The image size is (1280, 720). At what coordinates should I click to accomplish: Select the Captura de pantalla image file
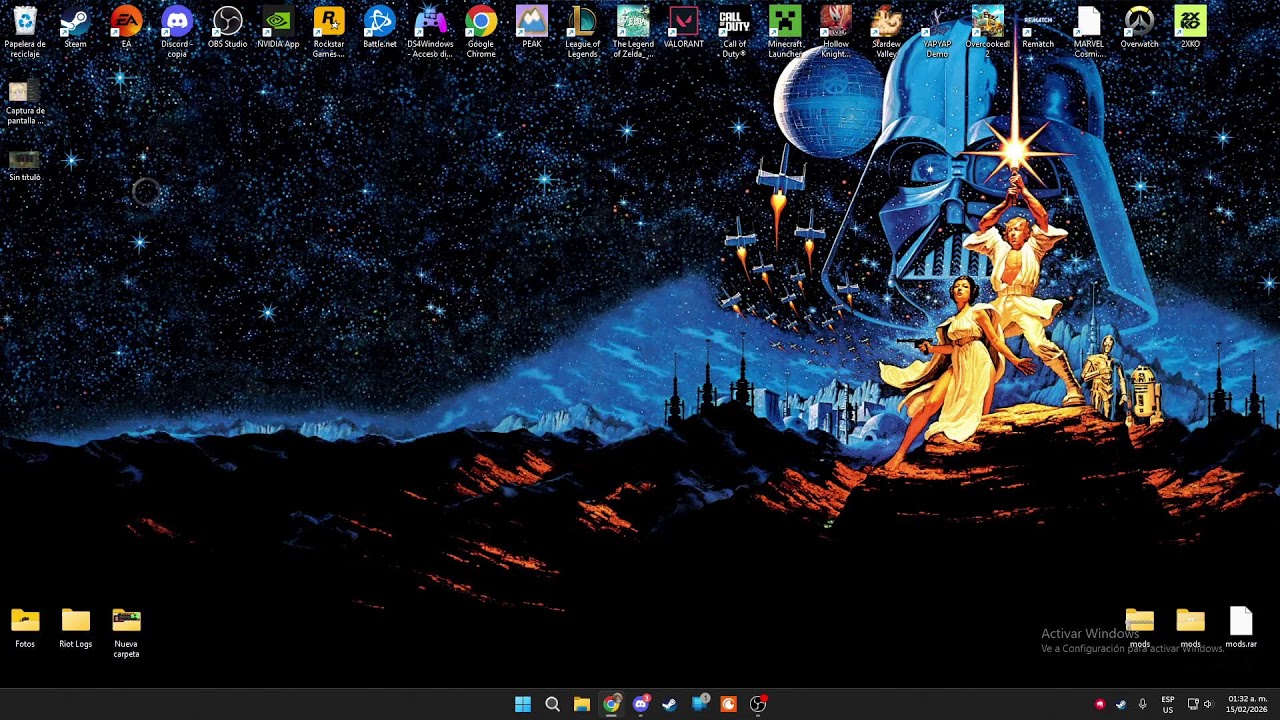(25, 104)
